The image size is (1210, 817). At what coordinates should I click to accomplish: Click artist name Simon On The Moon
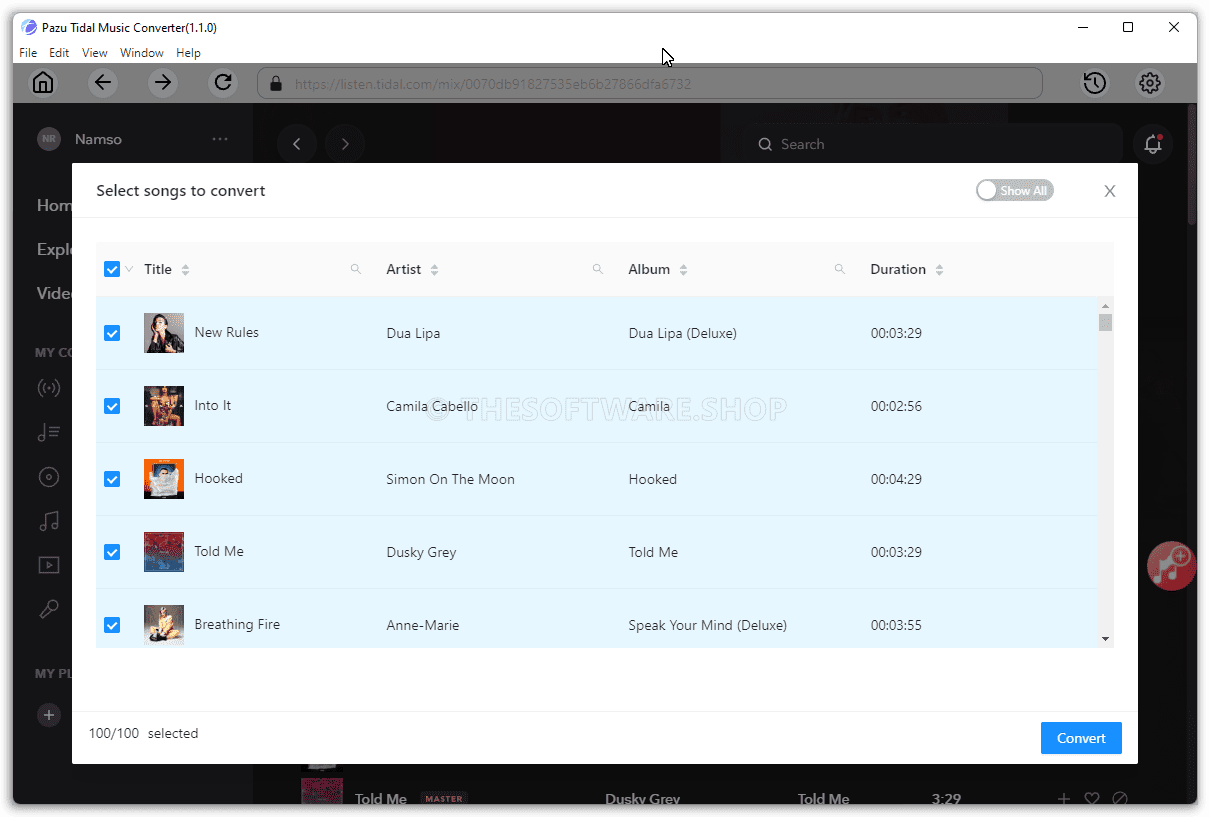click(x=450, y=479)
